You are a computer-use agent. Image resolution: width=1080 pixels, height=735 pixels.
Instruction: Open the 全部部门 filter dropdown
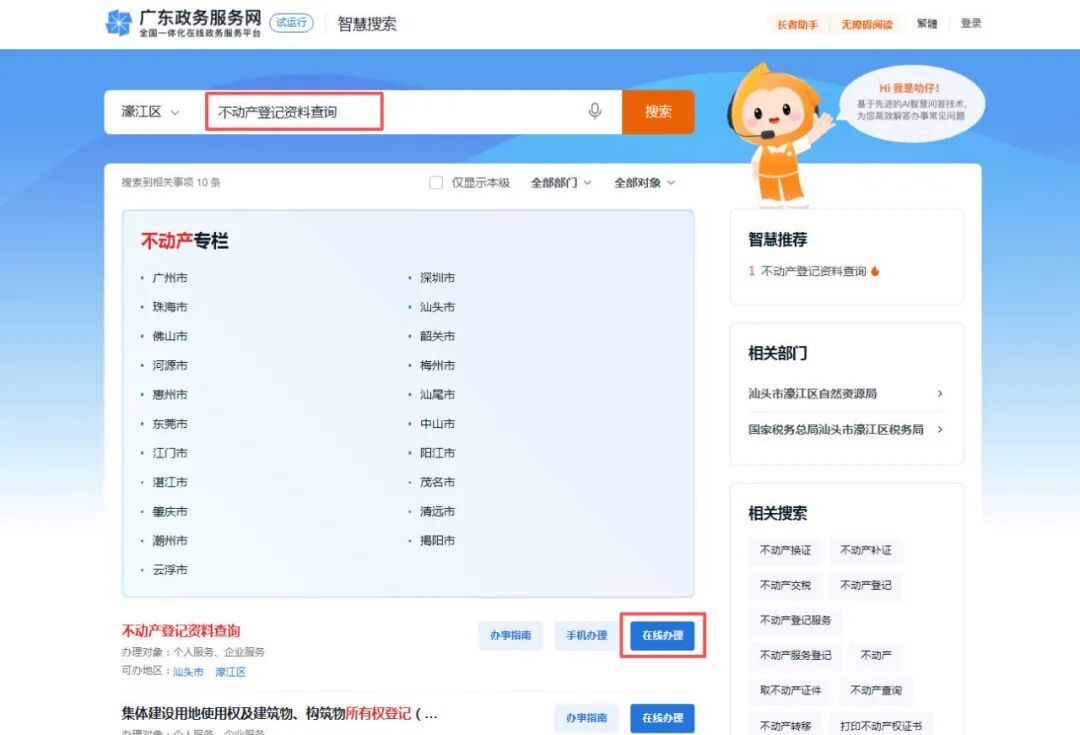(x=560, y=183)
